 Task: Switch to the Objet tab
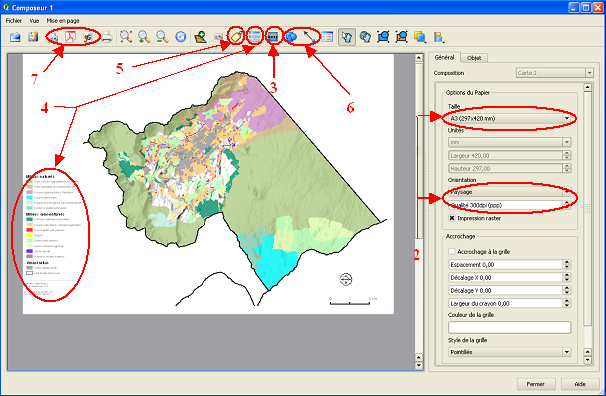tap(474, 58)
